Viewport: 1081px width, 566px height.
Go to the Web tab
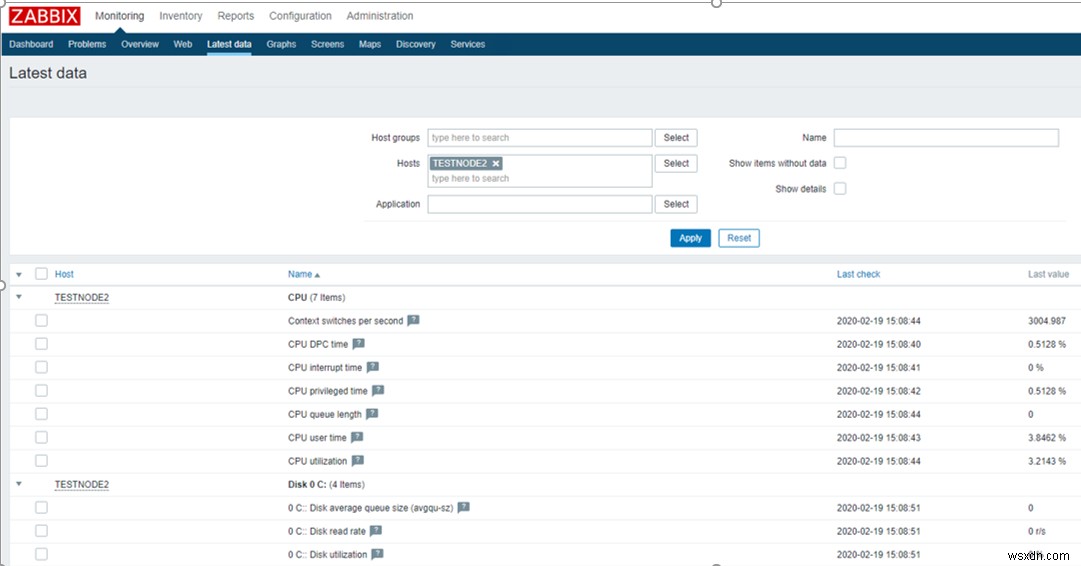183,44
